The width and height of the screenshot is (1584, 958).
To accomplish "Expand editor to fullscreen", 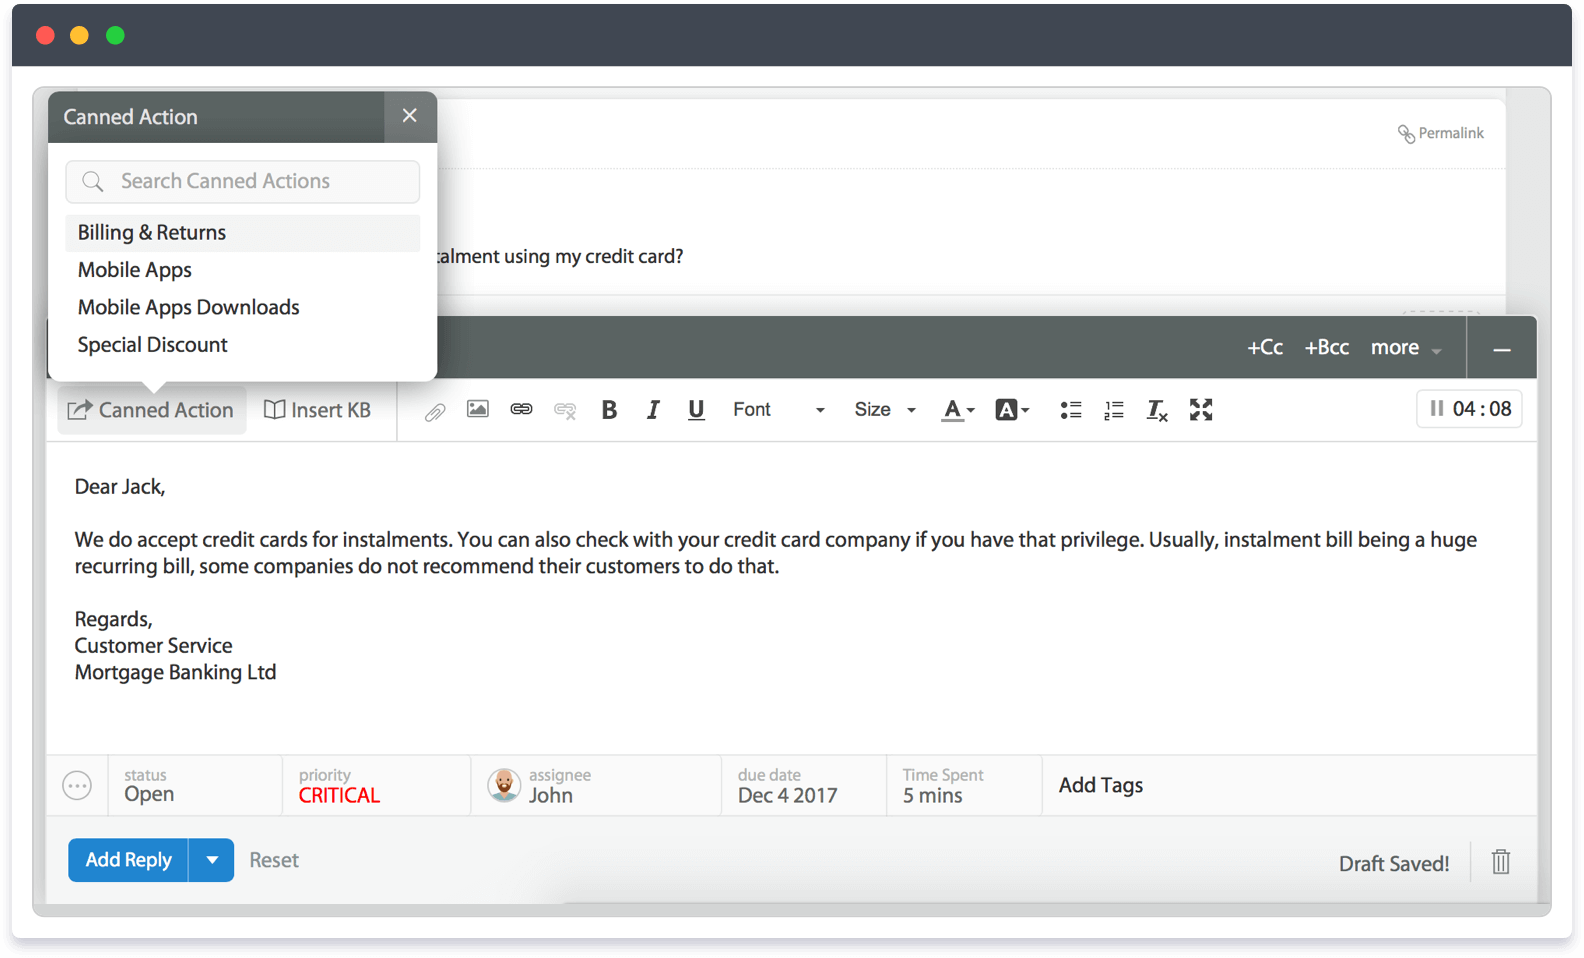I will 1201,410.
